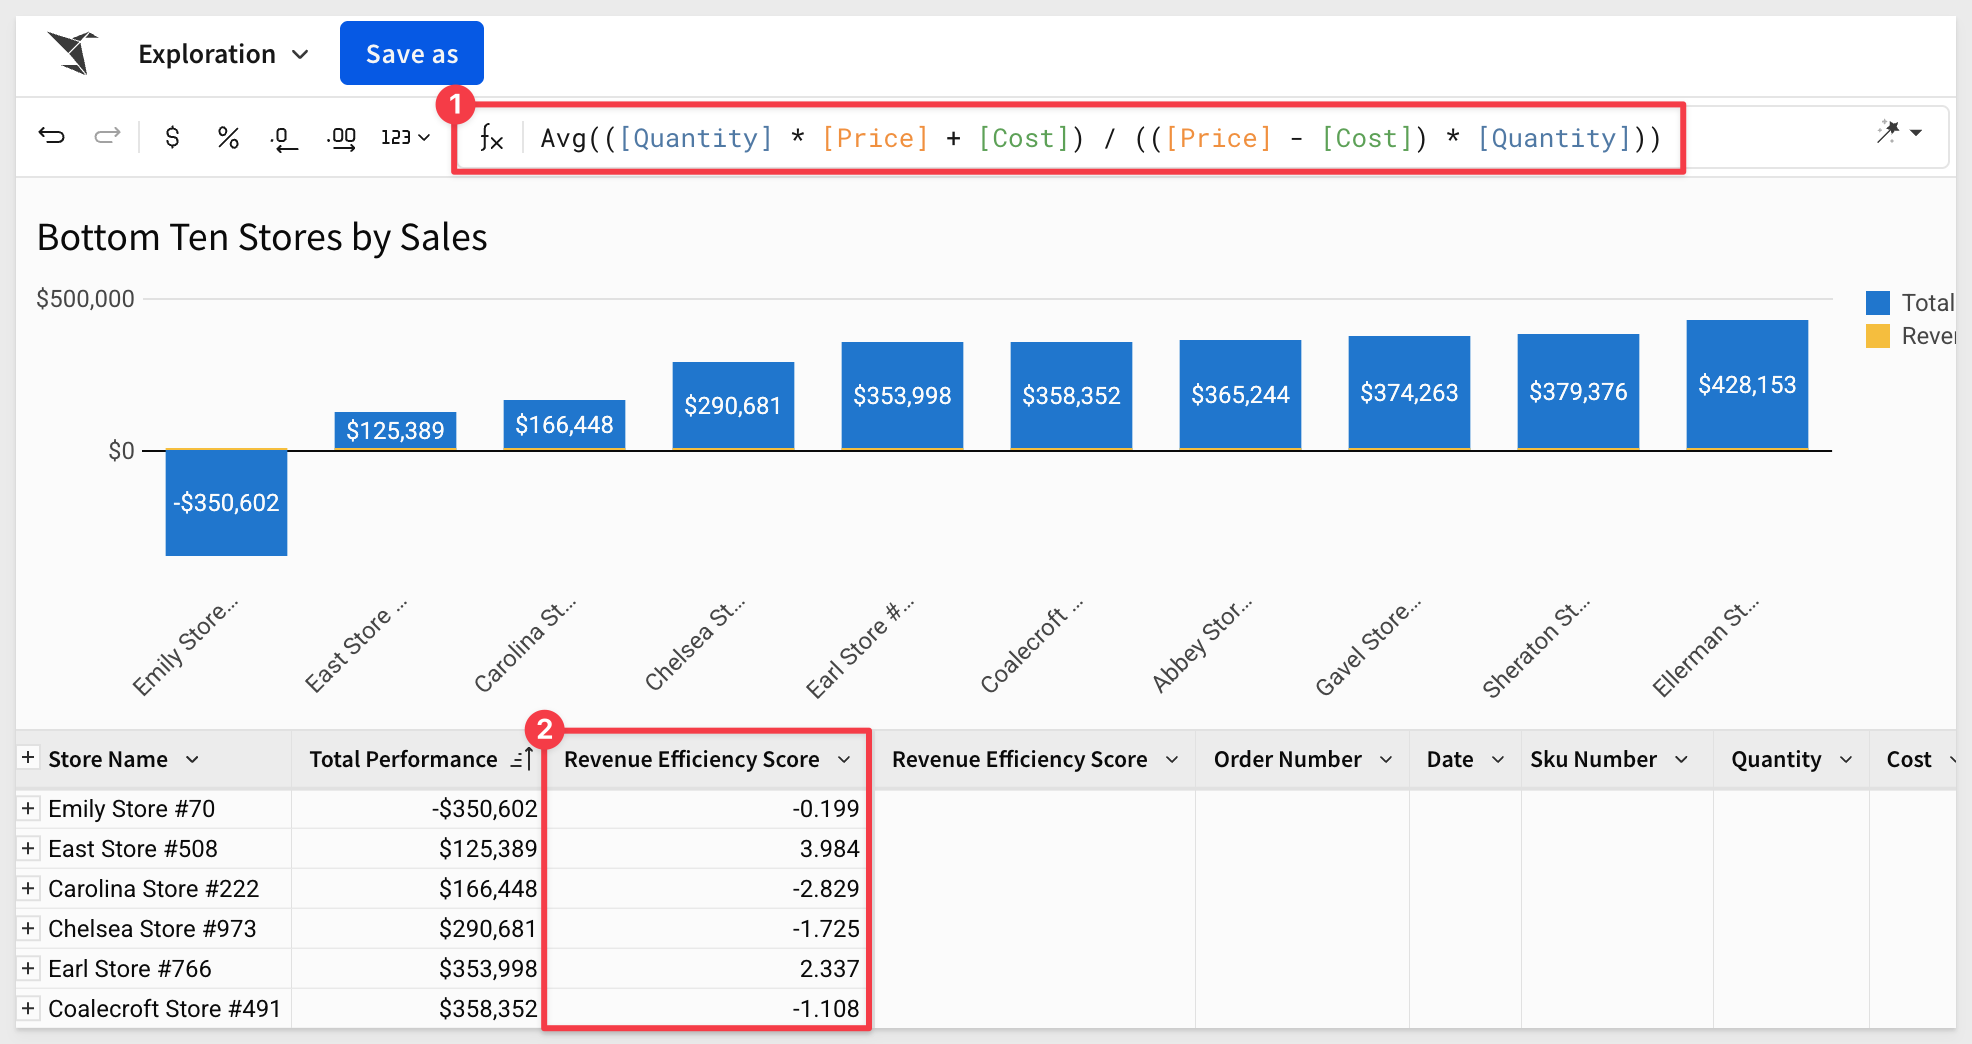Expand the Emily Store #70 row

28,808
